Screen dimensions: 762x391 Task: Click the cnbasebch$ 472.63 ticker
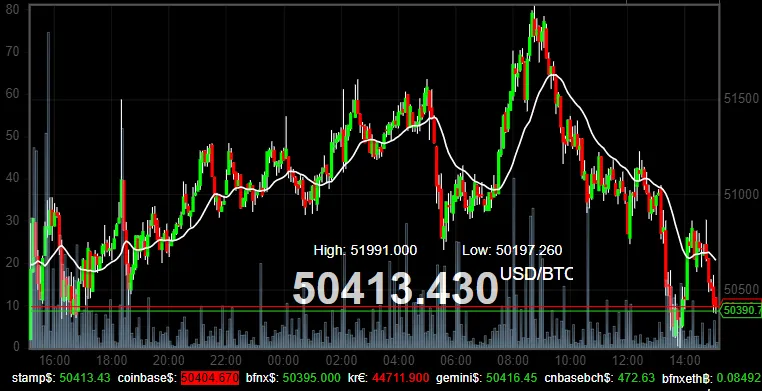(x=600, y=378)
